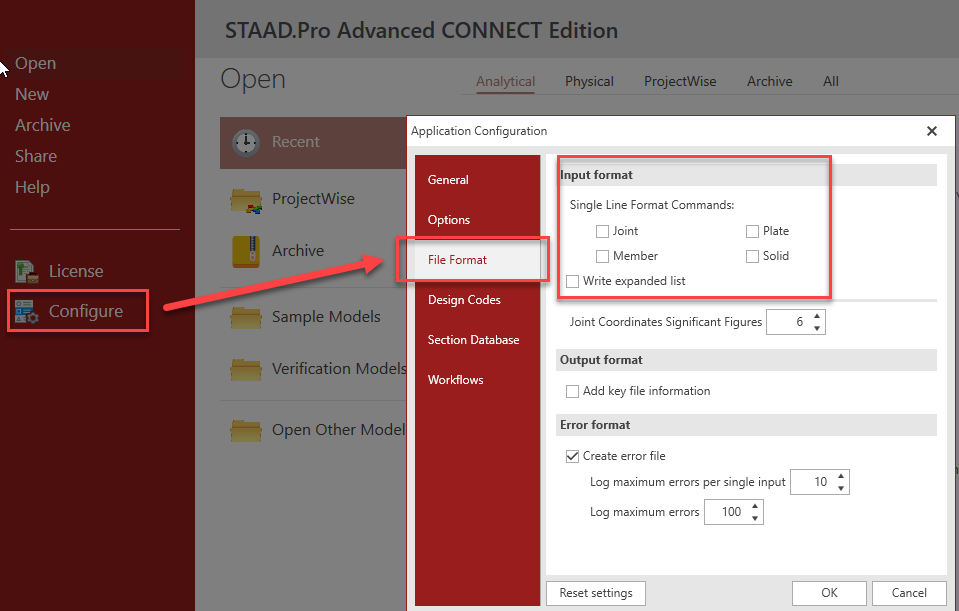The width and height of the screenshot is (959, 611).
Task: Click the Verification Models folder icon
Action: coord(246,369)
